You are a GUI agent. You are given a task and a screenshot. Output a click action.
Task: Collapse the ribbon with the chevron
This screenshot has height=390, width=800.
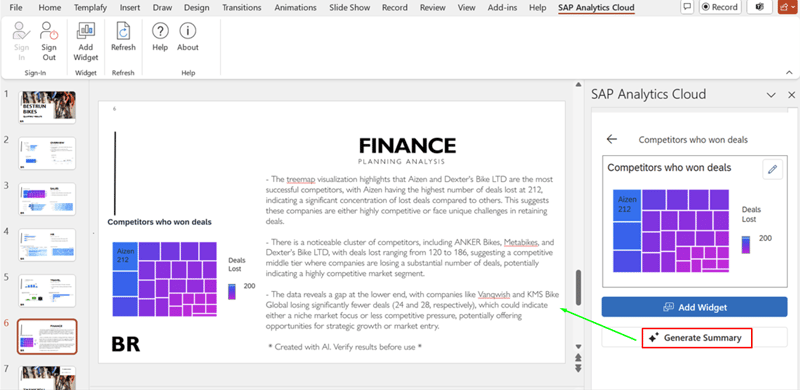click(788, 72)
